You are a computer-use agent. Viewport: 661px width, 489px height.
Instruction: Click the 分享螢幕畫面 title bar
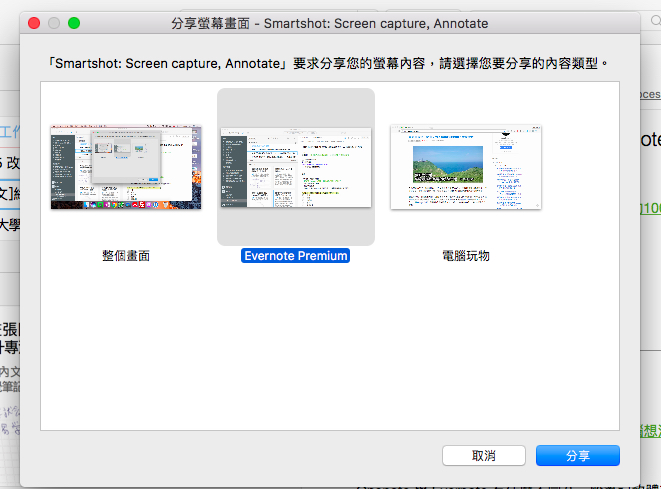point(330,22)
